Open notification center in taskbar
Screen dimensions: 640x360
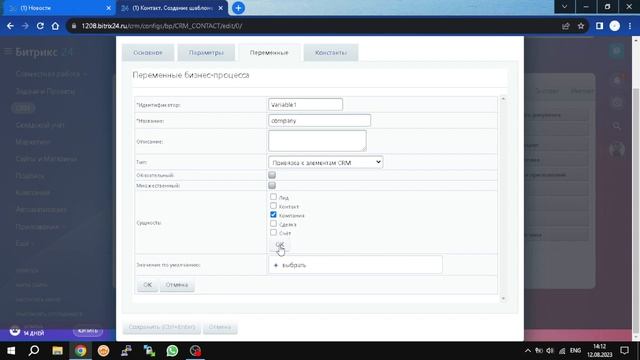click(x=624, y=351)
